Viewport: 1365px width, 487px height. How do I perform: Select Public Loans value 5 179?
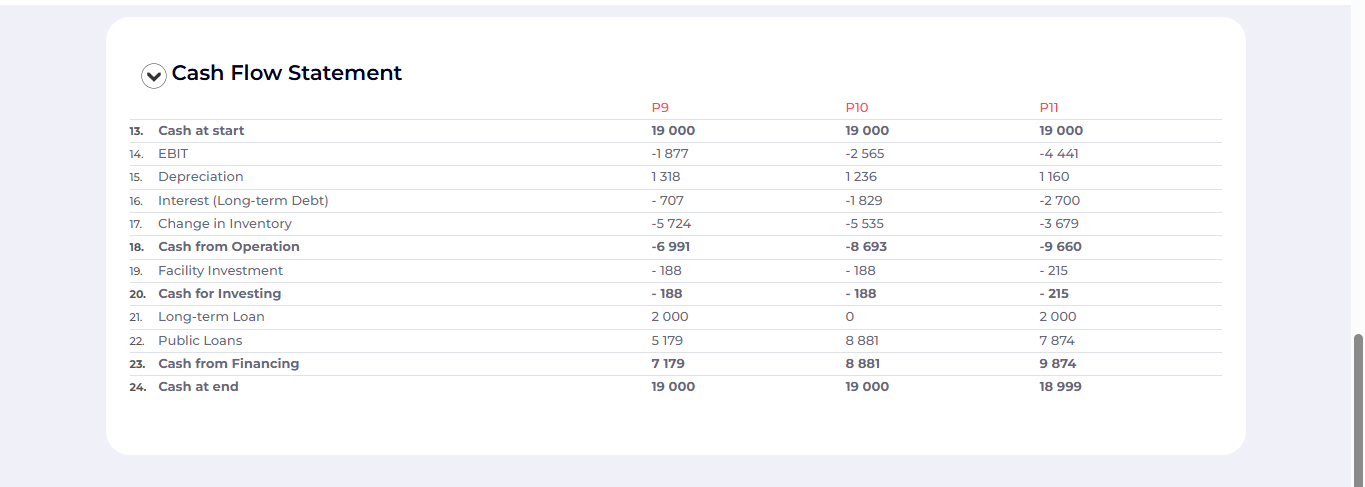point(668,341)
